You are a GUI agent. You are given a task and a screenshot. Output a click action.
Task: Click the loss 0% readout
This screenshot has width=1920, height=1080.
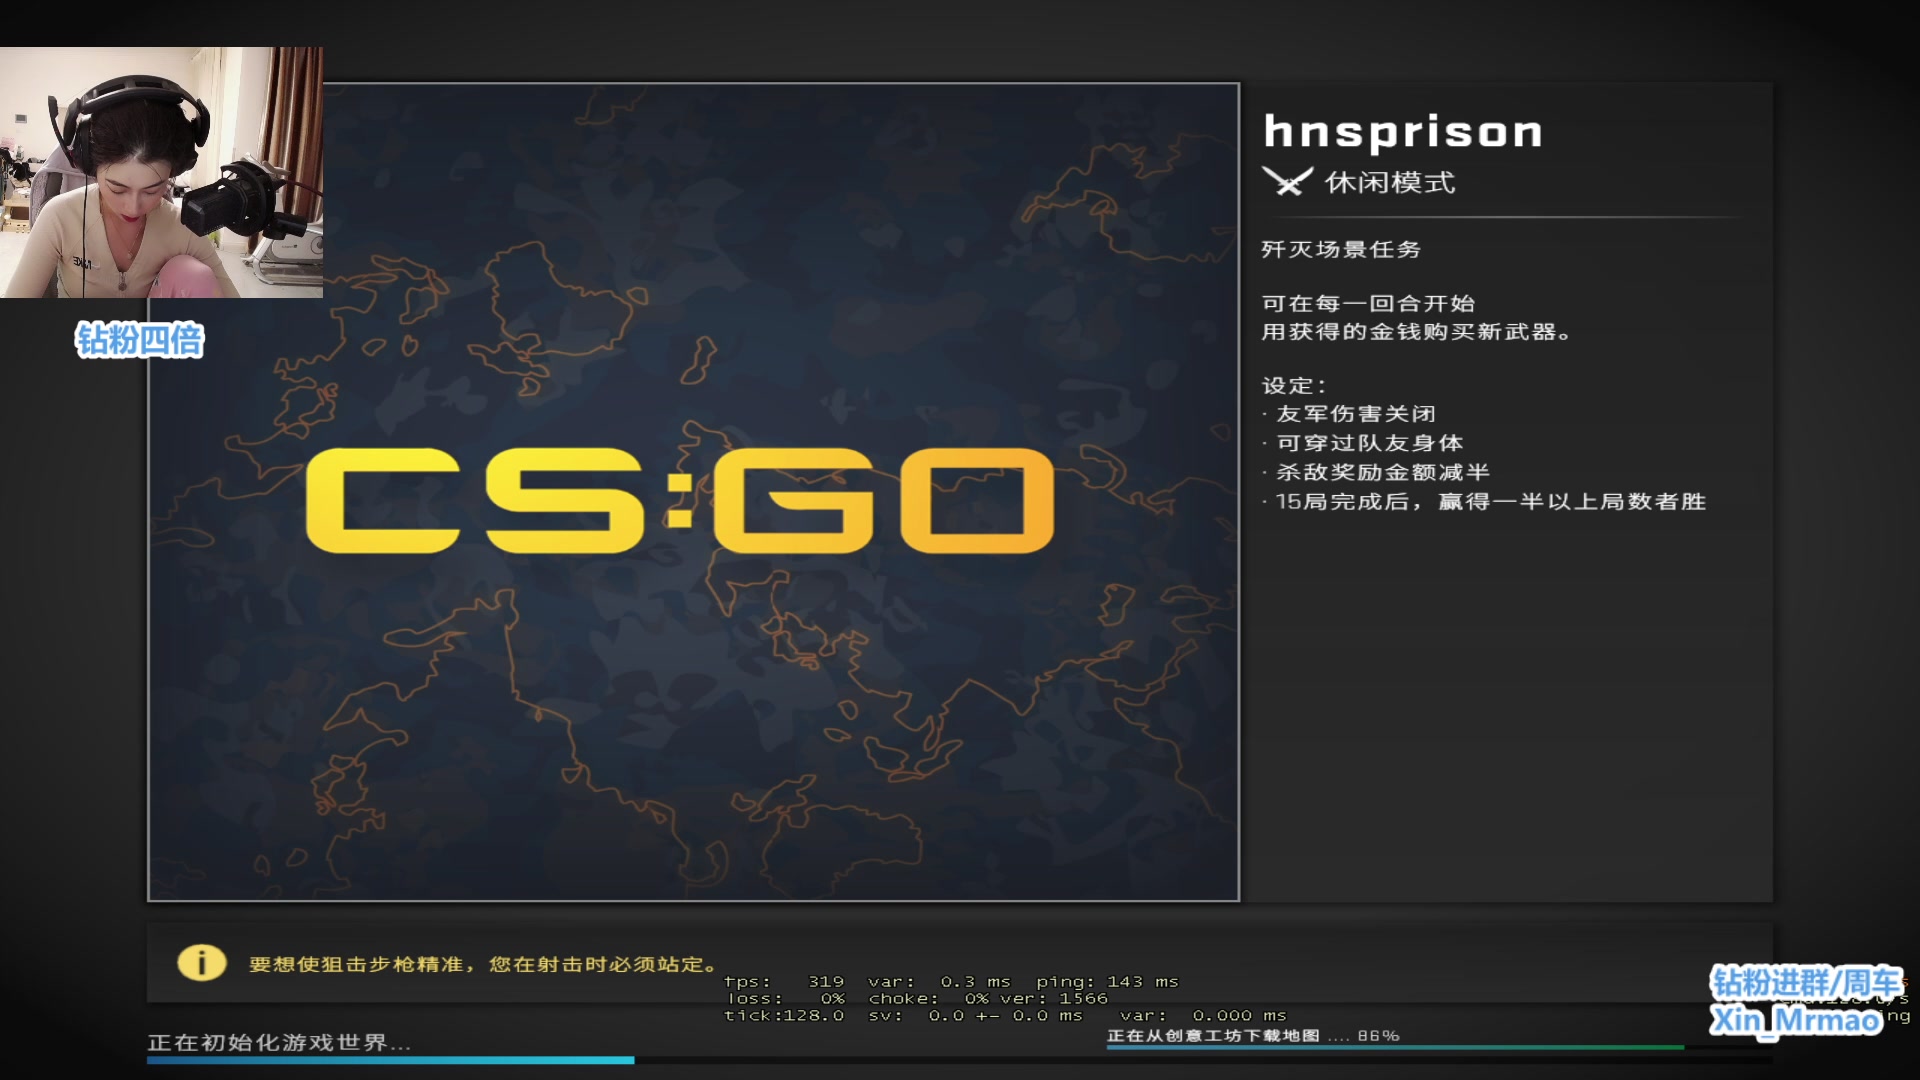[x=786, y=998]
